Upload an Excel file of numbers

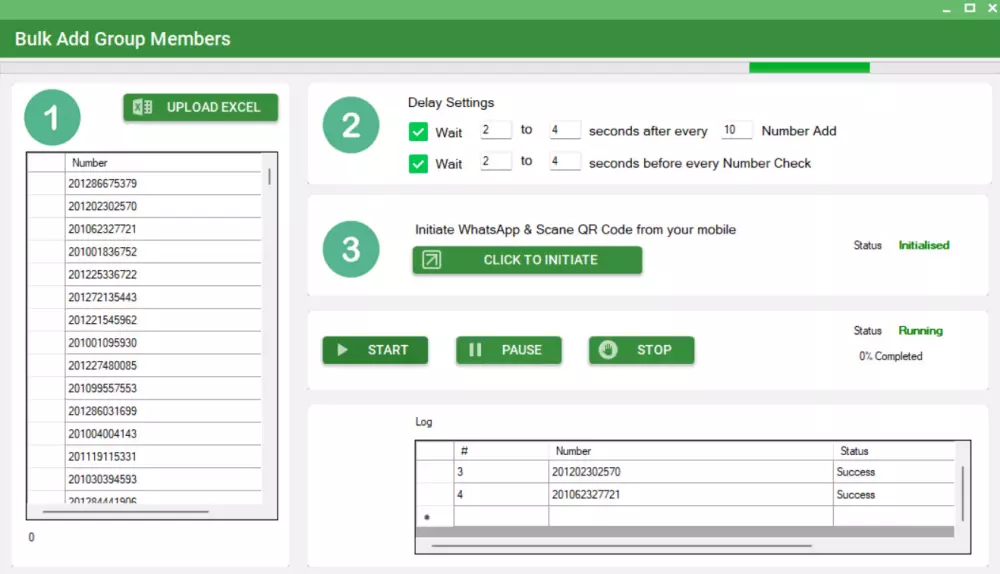tap(201, 107)
